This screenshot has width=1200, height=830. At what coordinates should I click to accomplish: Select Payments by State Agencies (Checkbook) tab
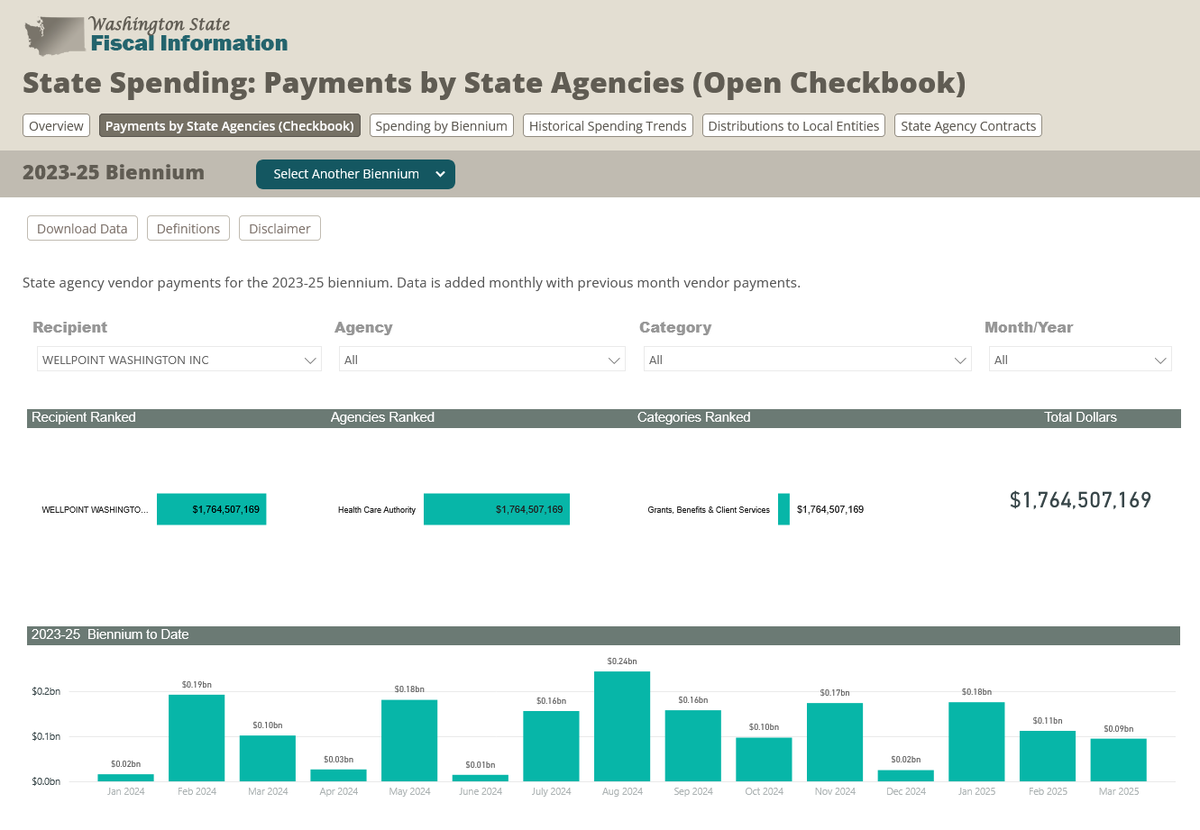229,126
